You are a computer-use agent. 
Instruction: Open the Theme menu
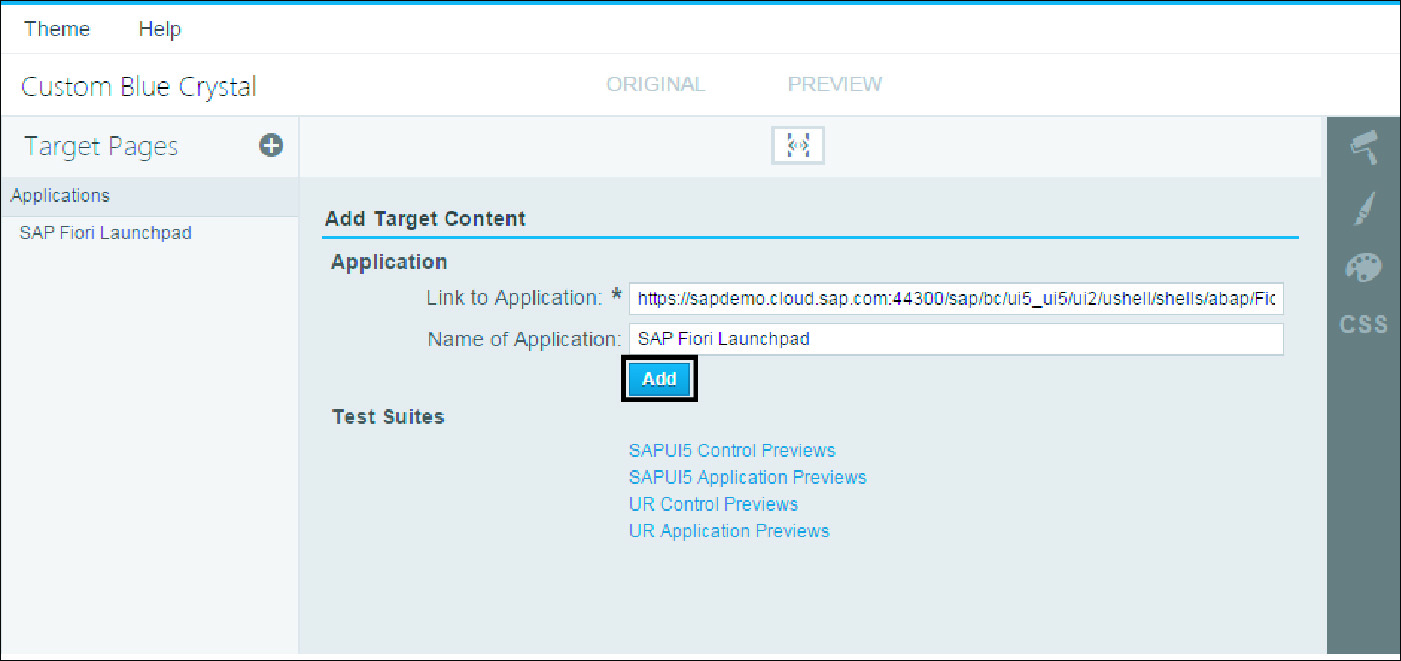(x=57, y=29)
